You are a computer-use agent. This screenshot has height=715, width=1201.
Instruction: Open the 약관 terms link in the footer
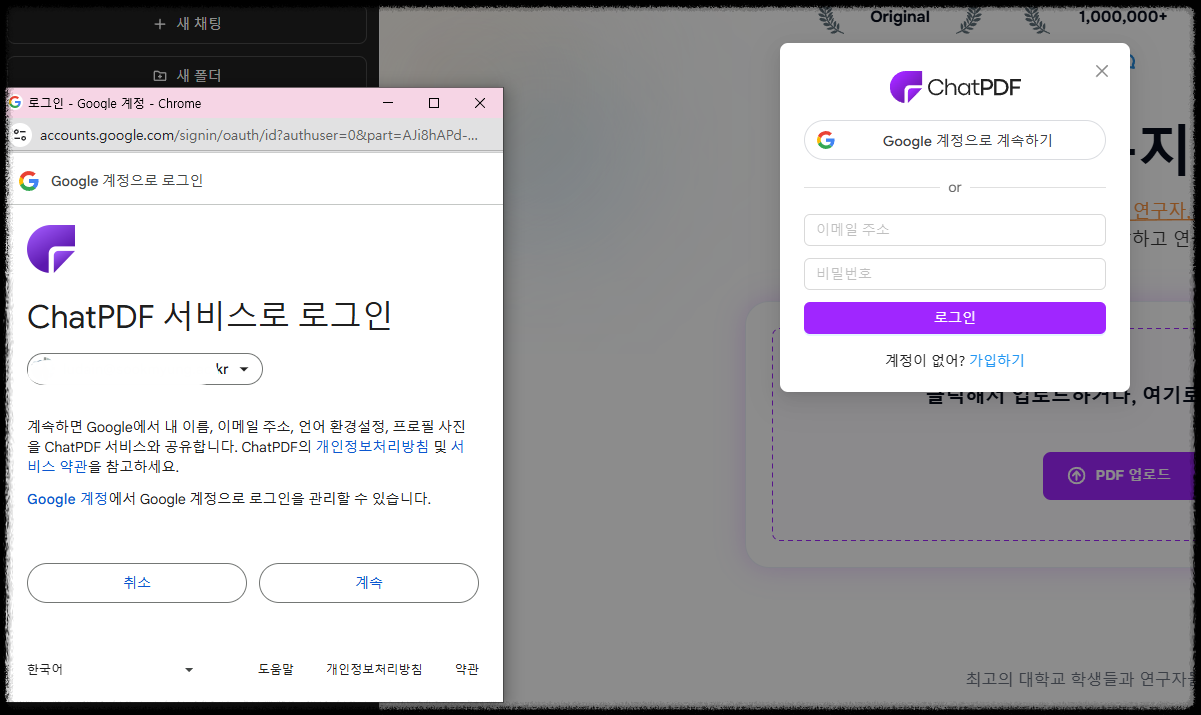coord(466,669)
